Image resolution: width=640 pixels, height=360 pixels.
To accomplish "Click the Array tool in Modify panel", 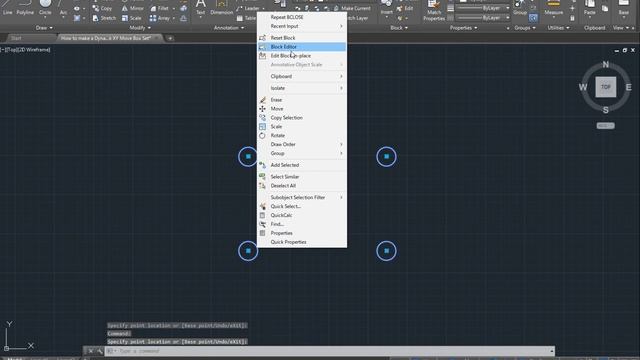I will pos(160,18).
